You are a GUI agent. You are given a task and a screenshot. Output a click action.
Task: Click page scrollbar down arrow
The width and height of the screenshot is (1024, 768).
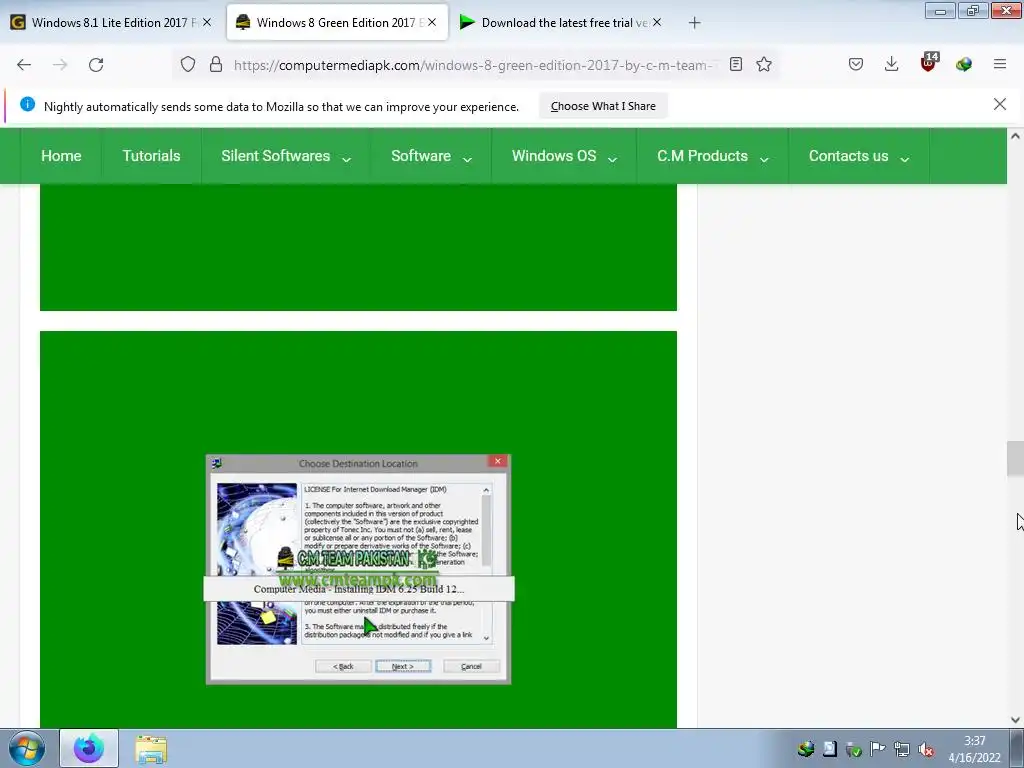(x=1015, y=720)
